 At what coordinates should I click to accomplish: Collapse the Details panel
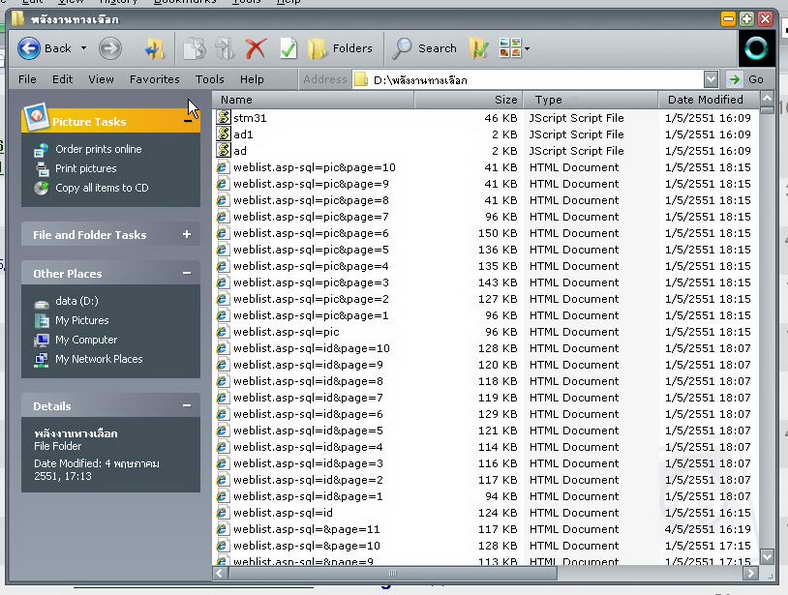[x=186, y=406]
